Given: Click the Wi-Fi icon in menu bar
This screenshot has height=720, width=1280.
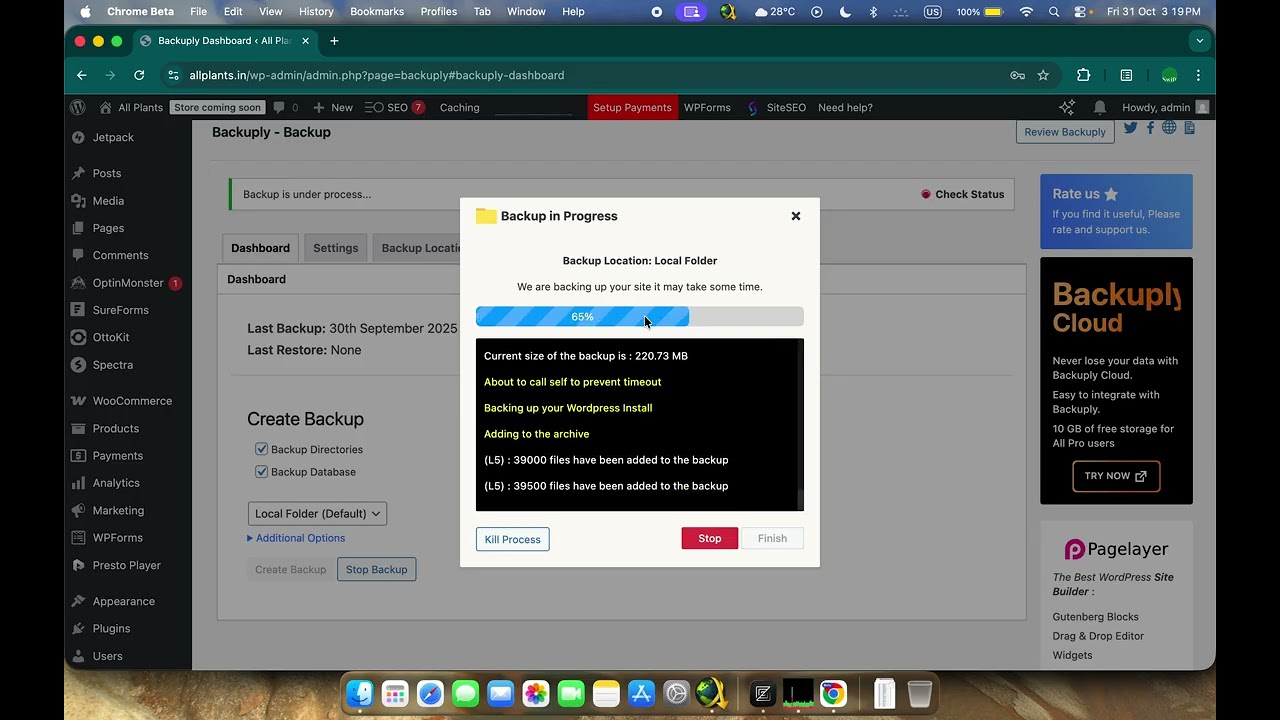Looking at the screenshot, I should [x=1026, y=11].
